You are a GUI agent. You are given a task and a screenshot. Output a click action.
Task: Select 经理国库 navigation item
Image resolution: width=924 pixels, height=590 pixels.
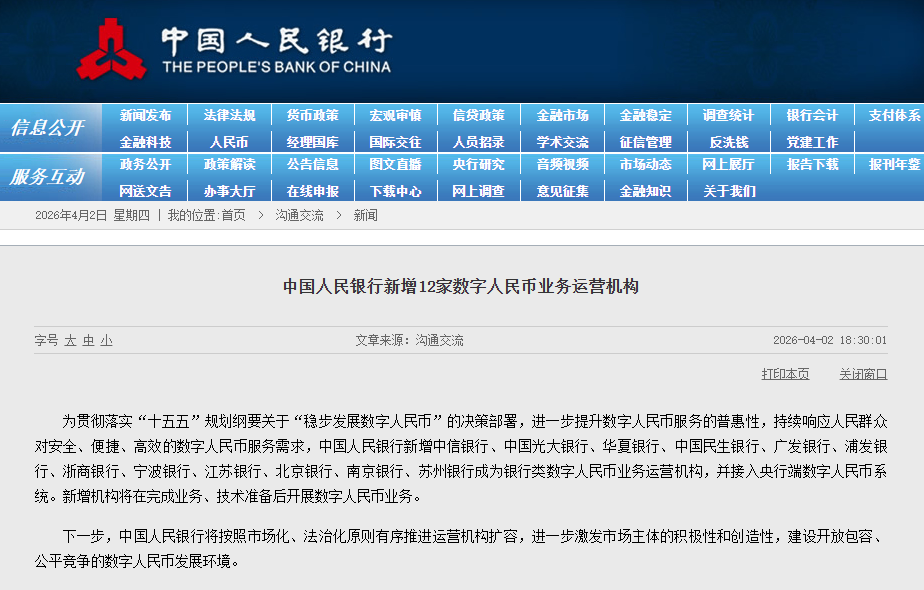(x=312, y=142)
